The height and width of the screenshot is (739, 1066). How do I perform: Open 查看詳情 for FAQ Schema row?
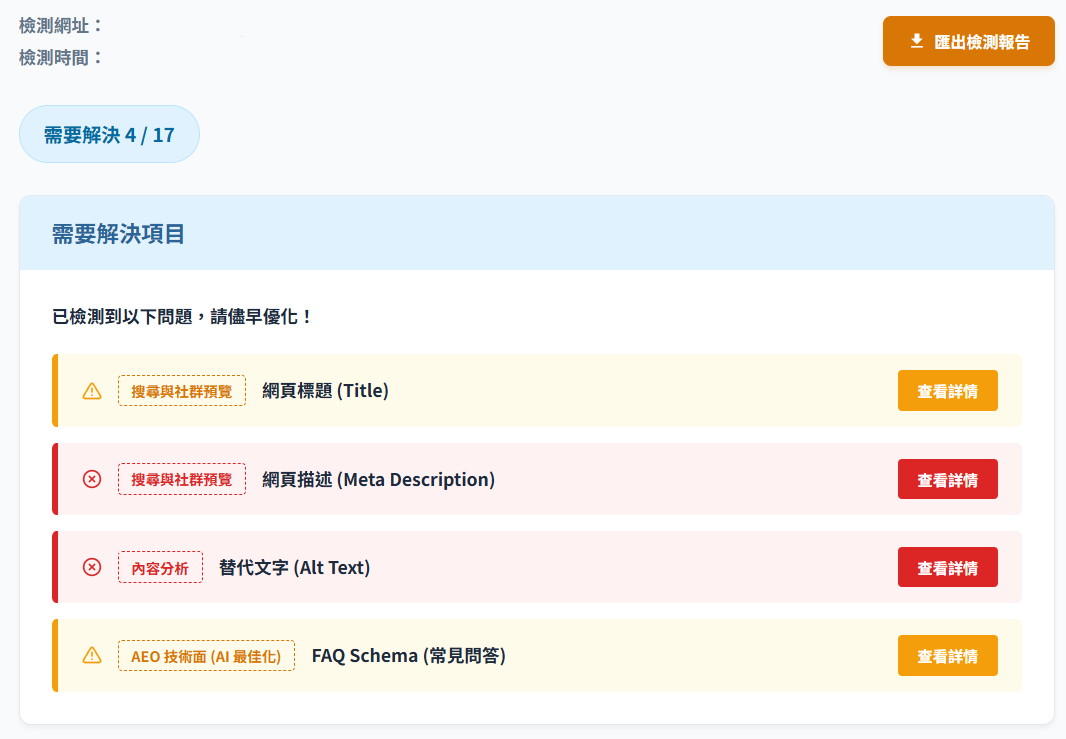click(x=947, y=656)
